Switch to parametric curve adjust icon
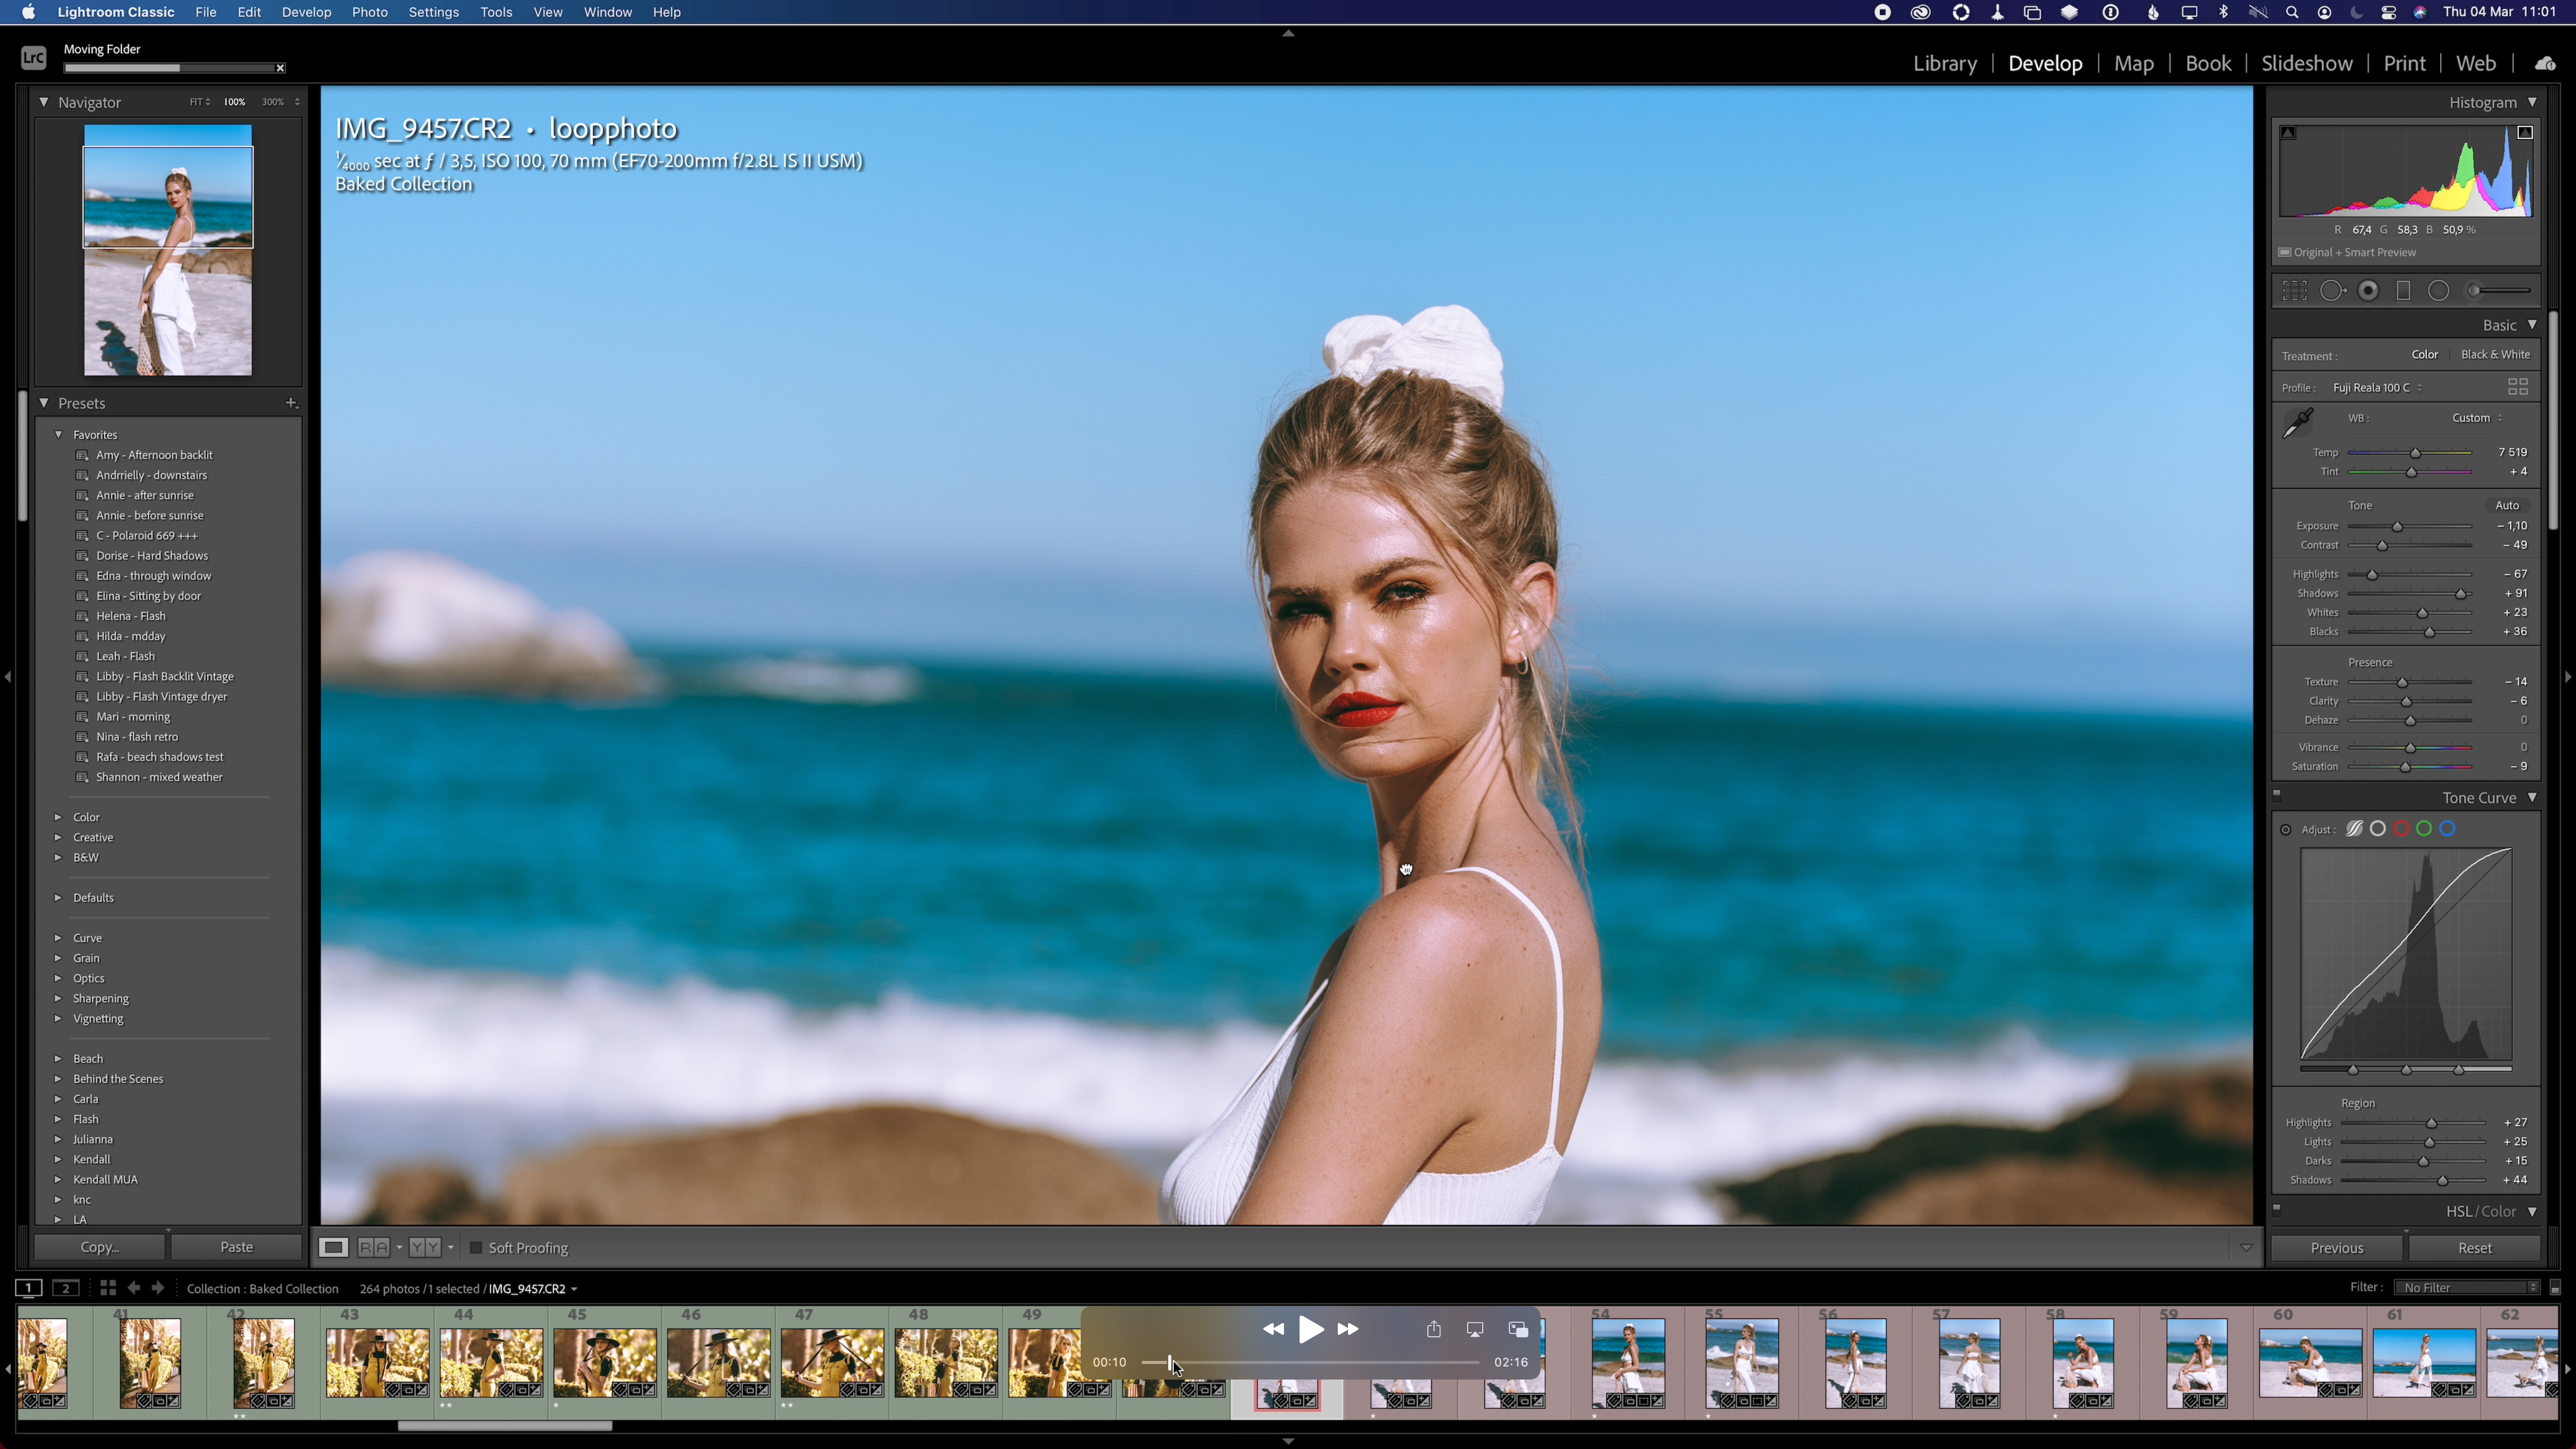The image size is (2576, 1449). (2354, 829)
